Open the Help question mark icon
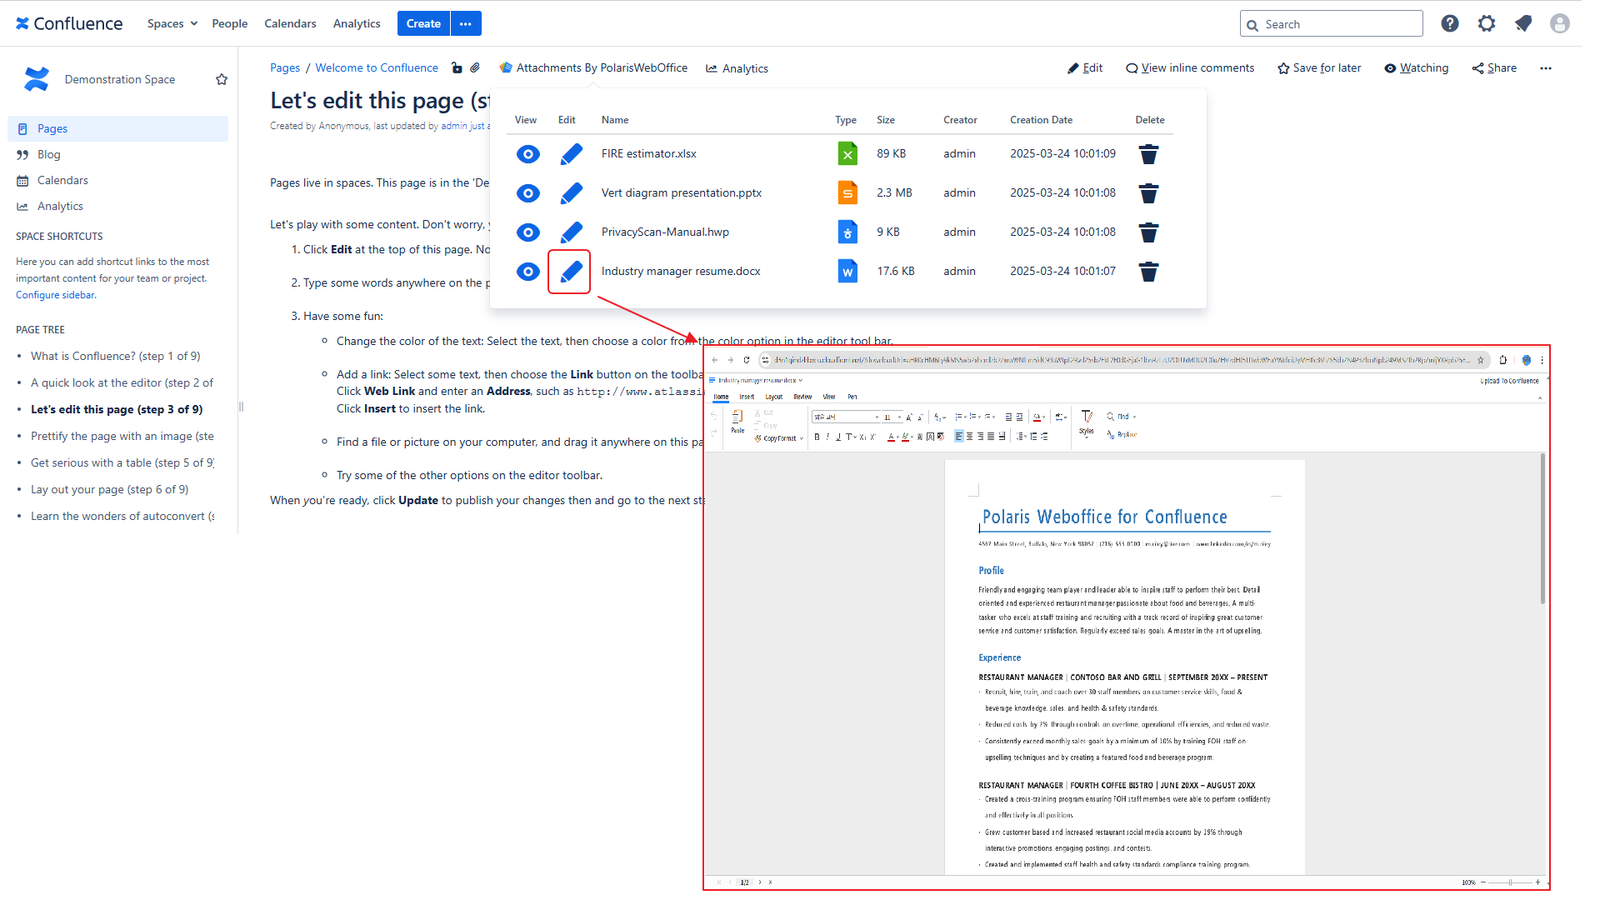 point(1450,23)
